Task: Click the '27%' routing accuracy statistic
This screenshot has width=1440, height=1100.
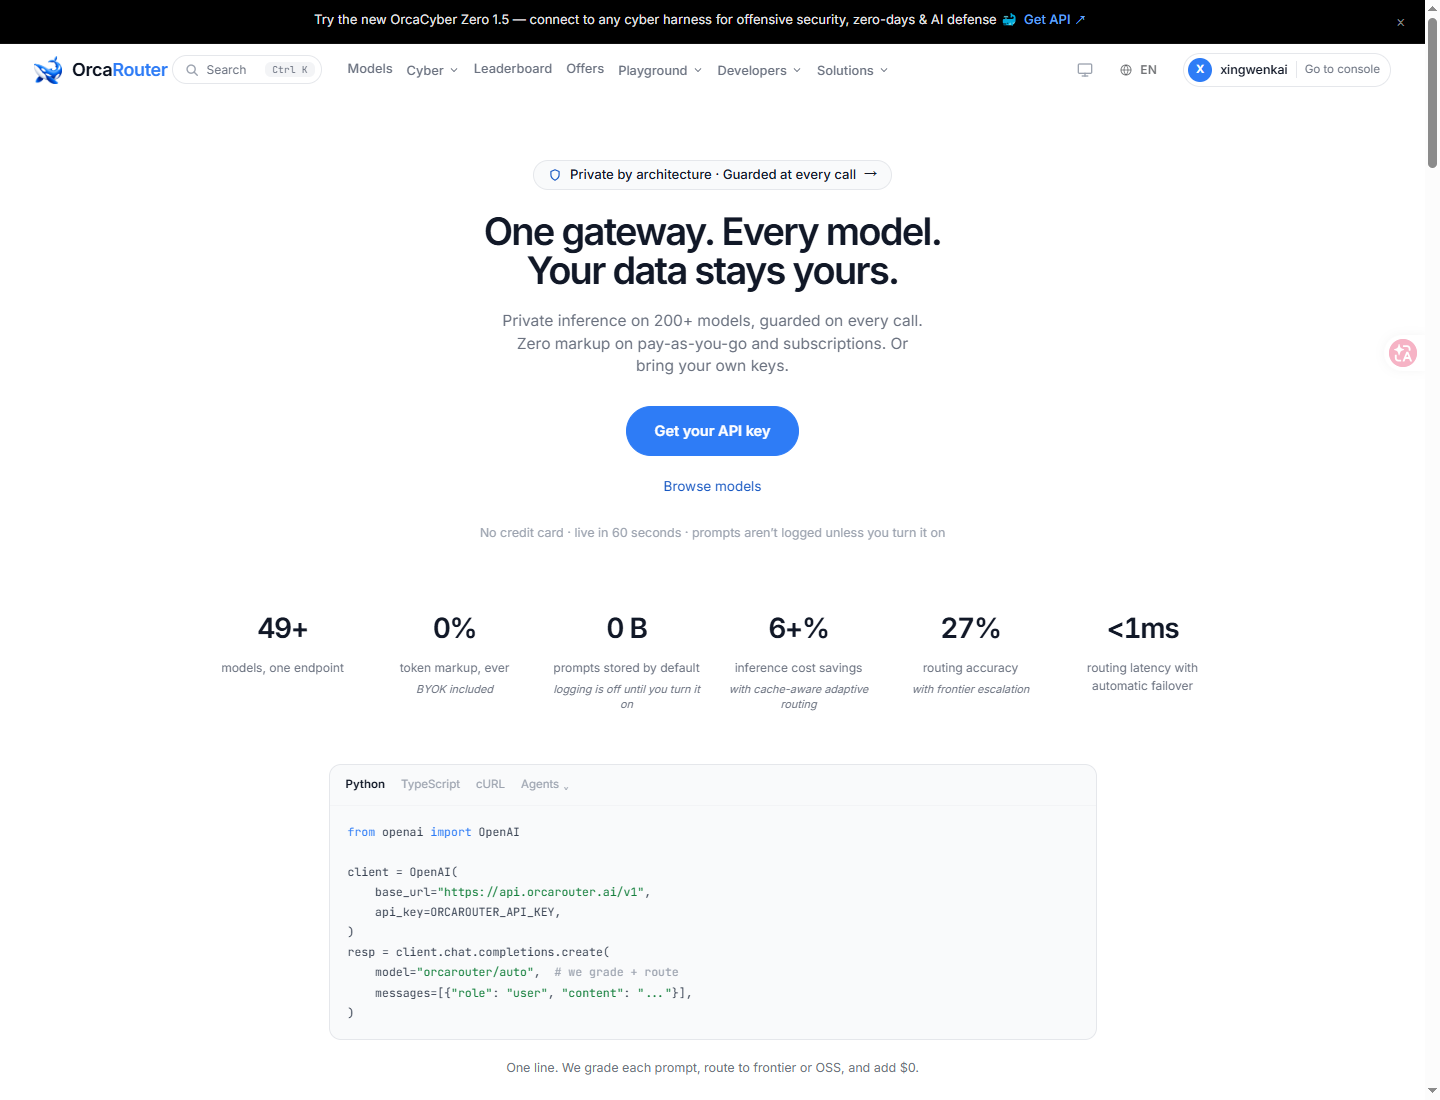Action: click(x=970, y=628)
